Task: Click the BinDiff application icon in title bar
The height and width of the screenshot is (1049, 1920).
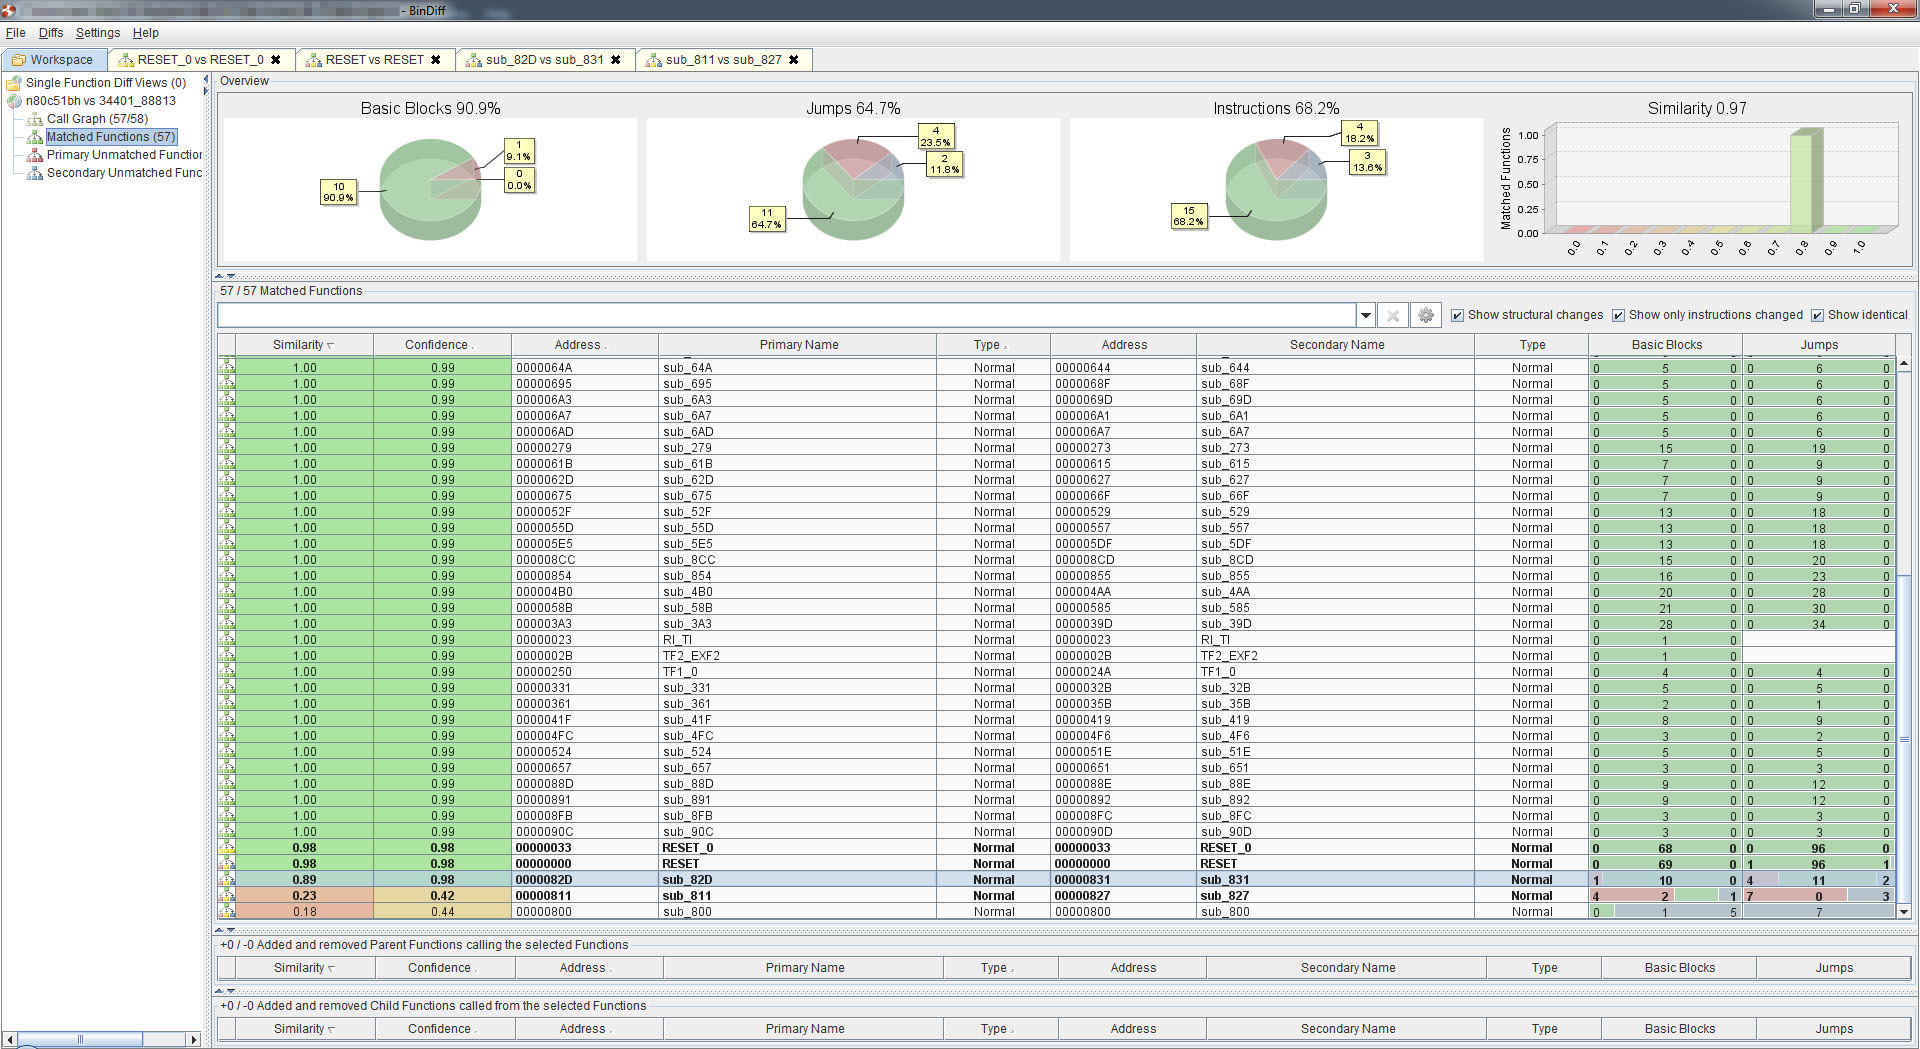Action: [x=9, y=10]
